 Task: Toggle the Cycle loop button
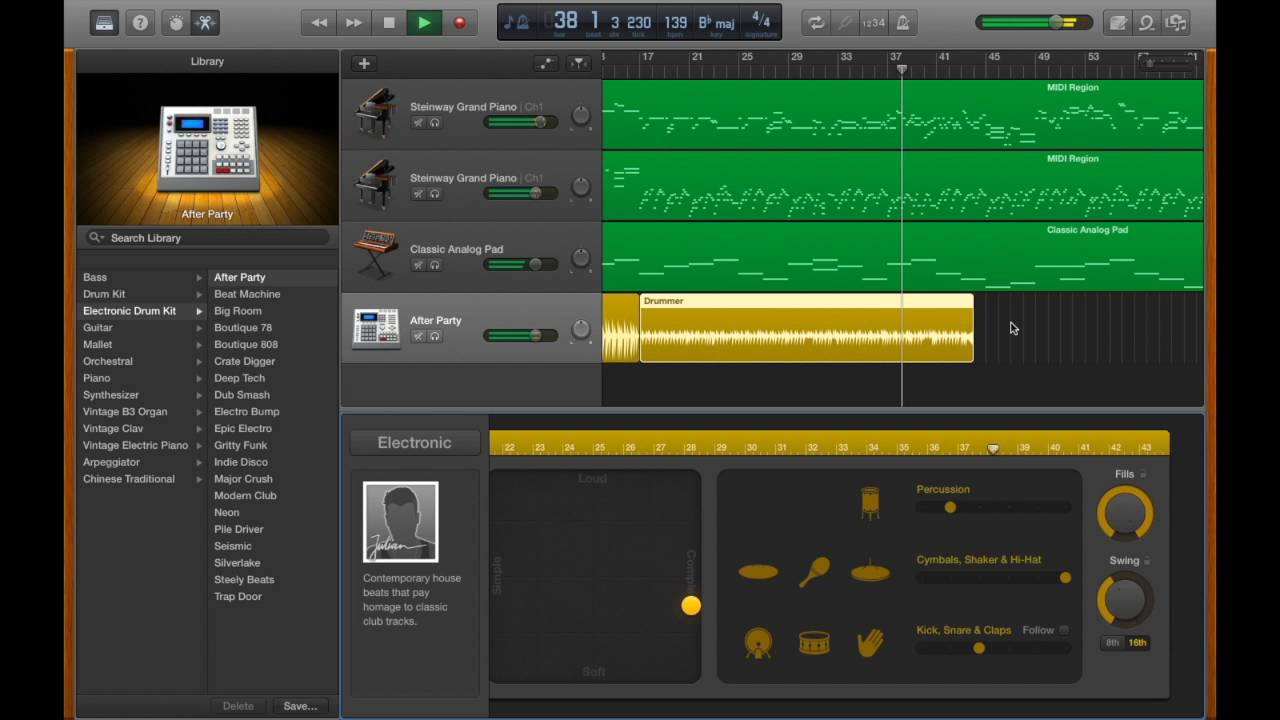coord(817,22)
